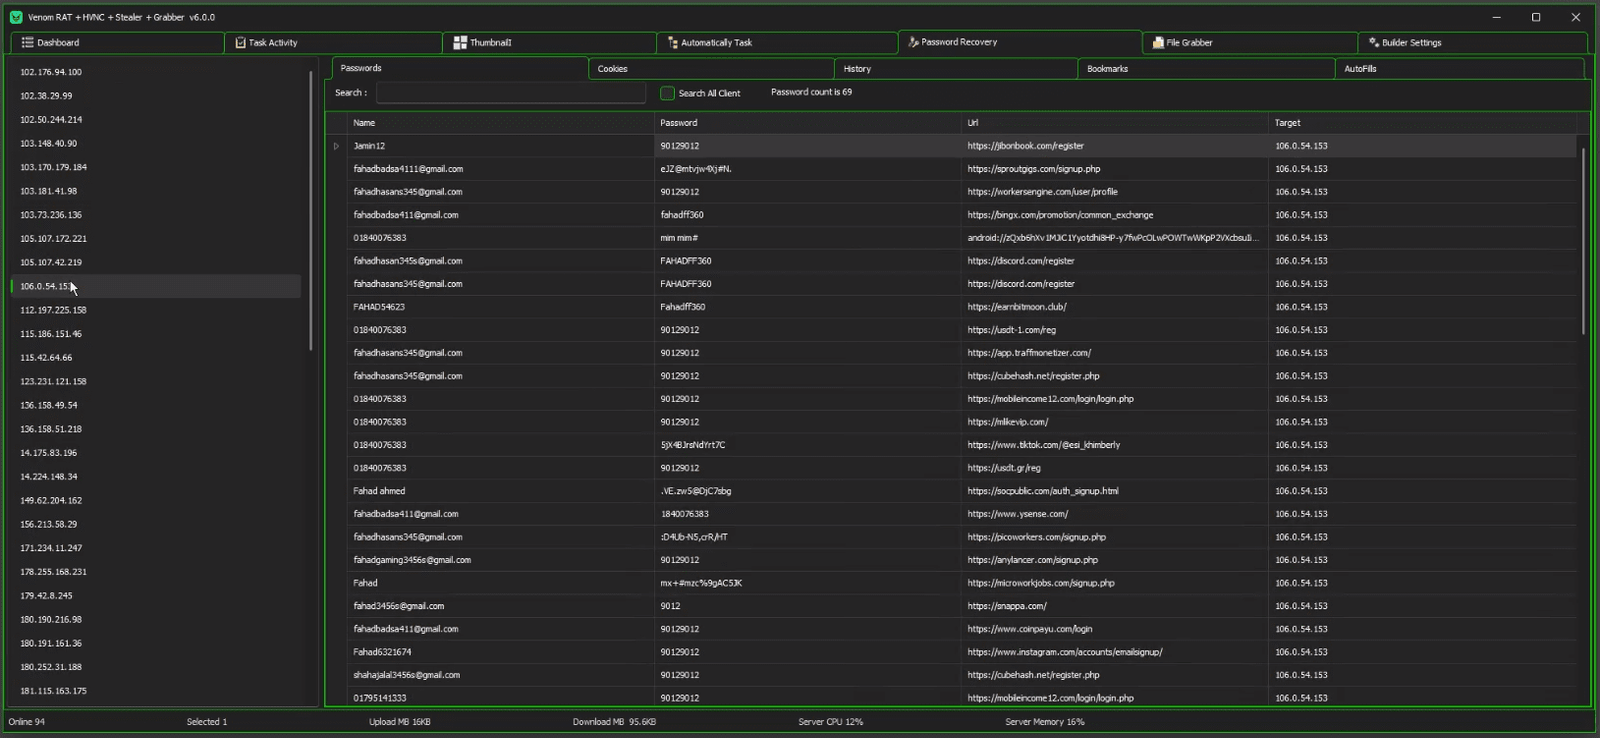Open the File Grabber tab
This screenshot has height=738, width=1600.
click(1250, 43)
